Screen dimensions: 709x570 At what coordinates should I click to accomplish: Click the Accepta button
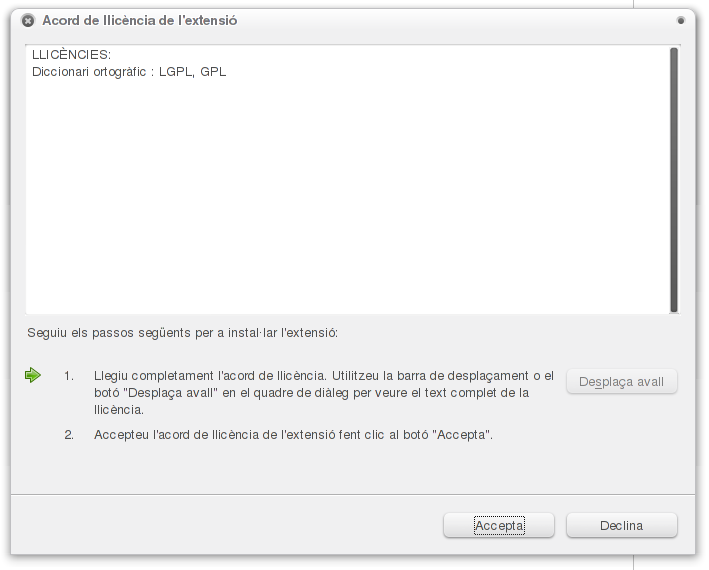[x=499, y=525]
